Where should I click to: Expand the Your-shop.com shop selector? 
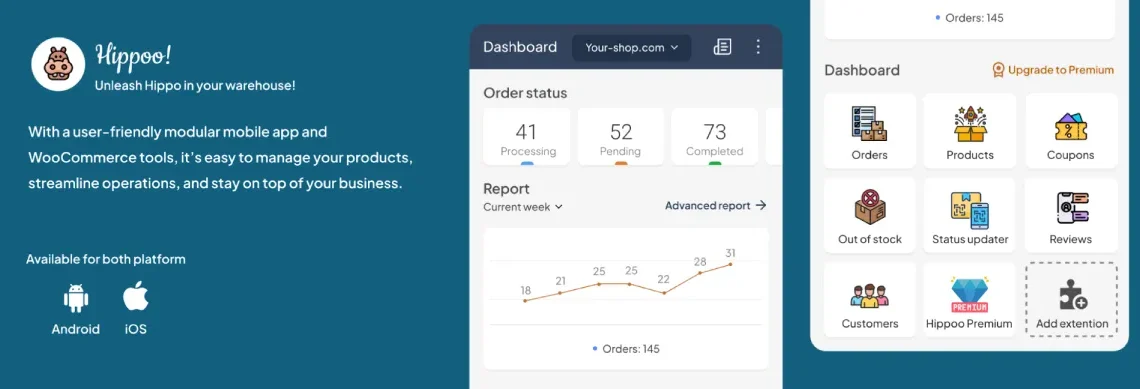[631, 47]
